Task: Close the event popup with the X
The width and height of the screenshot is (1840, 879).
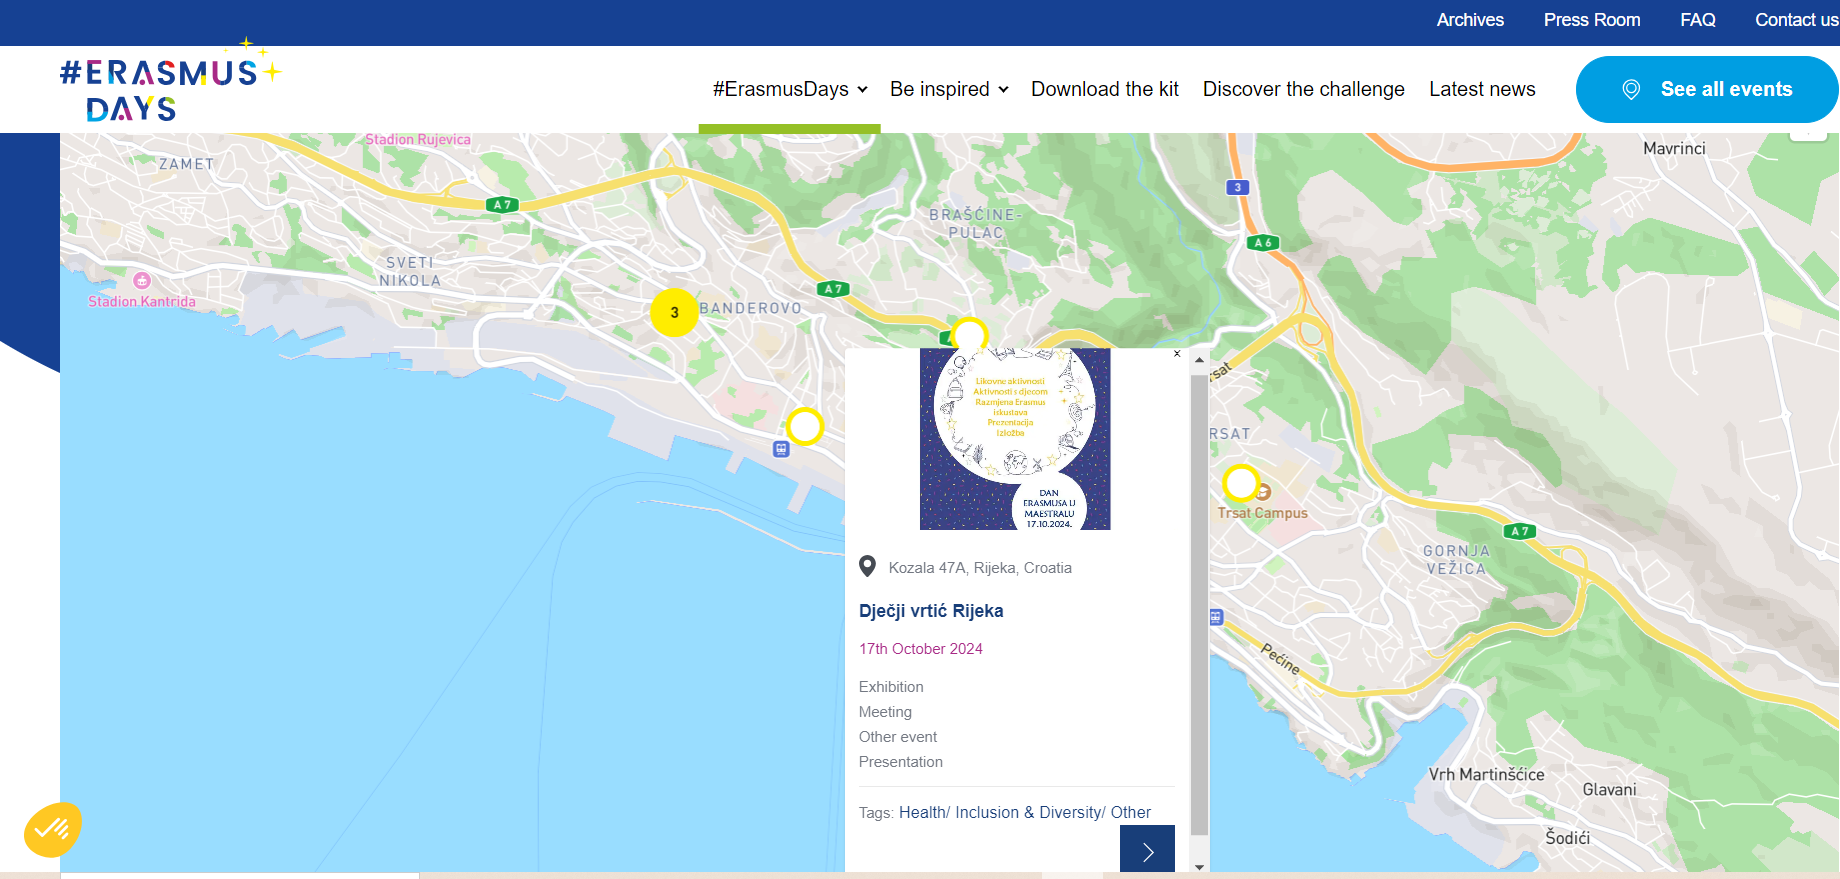Action: click(x=1177, y=354)
